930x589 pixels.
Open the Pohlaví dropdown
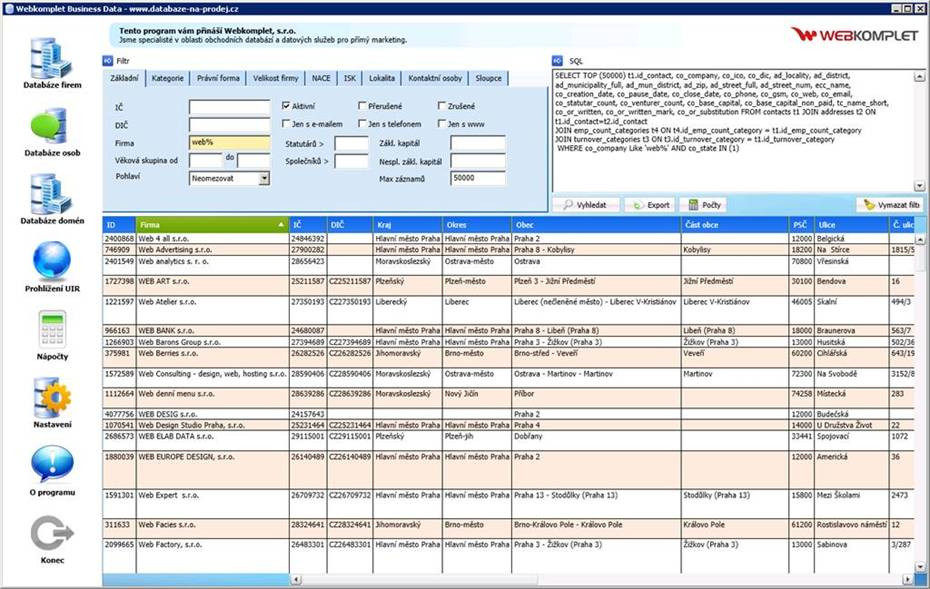(265, 178)
